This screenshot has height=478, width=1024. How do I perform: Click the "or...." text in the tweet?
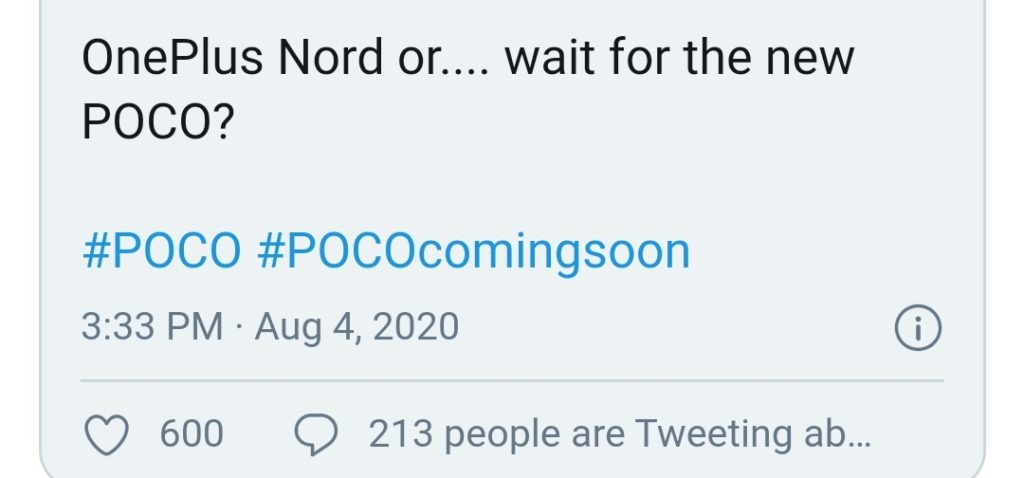tap(441, 59)
